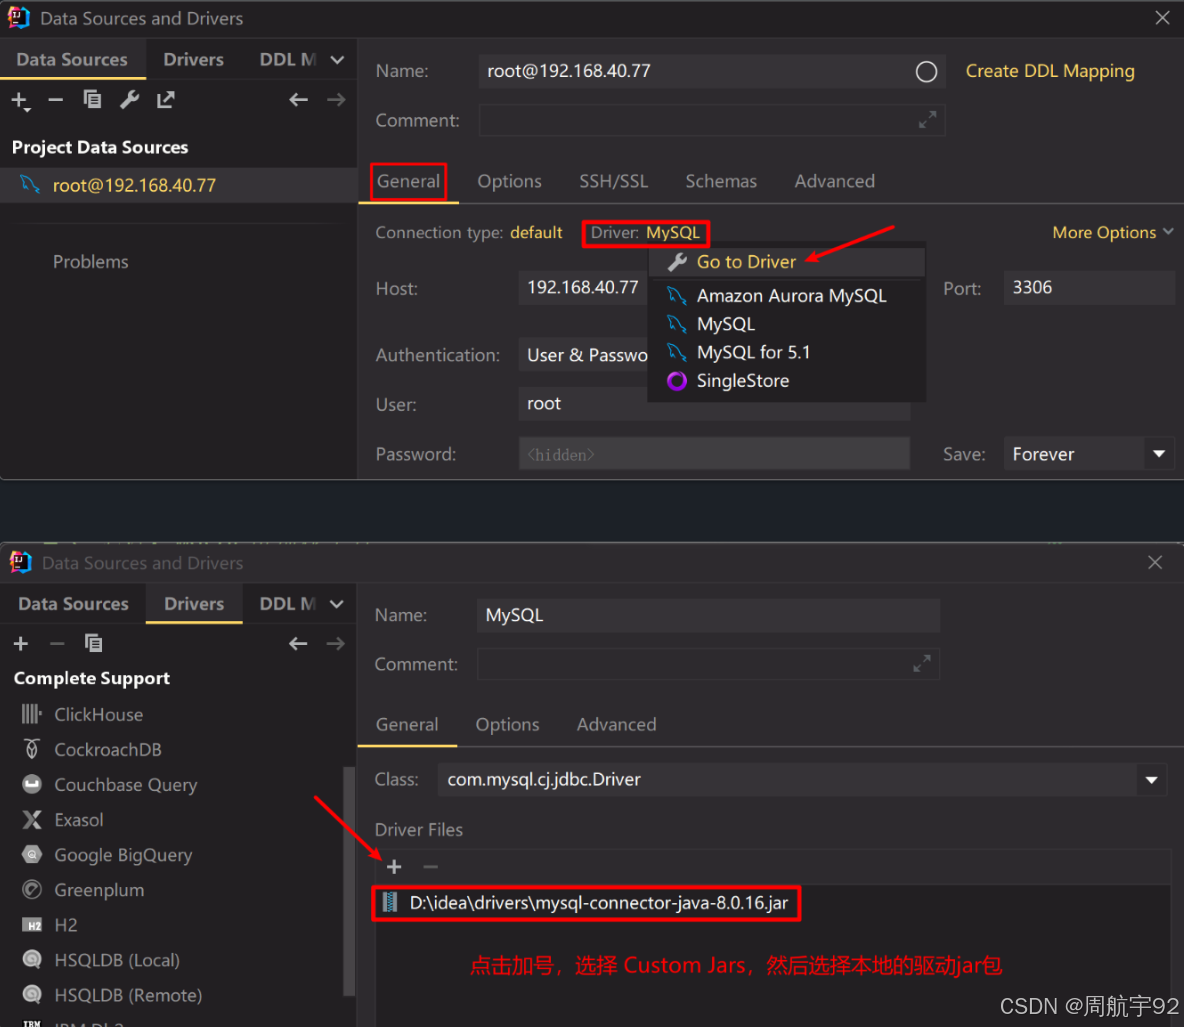Remove driver file with minus button

click(x=430, y=867)
